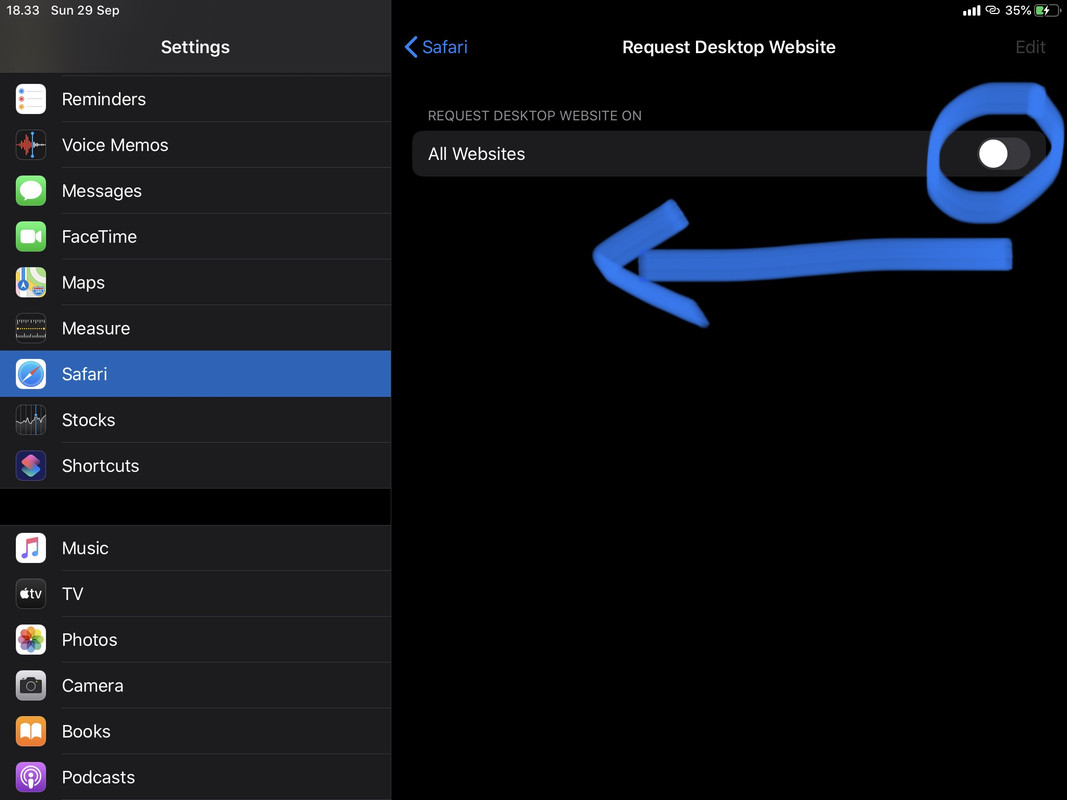This screenshot has height=800, width=1067.
Task: Tap the personal hotspot link icon
Action: coord(992,10)
